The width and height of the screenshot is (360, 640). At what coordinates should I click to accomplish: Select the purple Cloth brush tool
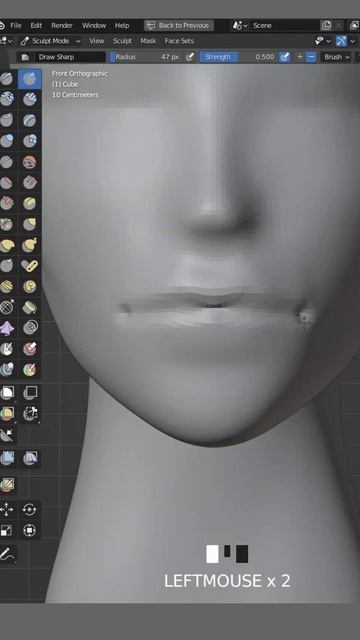pos(6,328)
